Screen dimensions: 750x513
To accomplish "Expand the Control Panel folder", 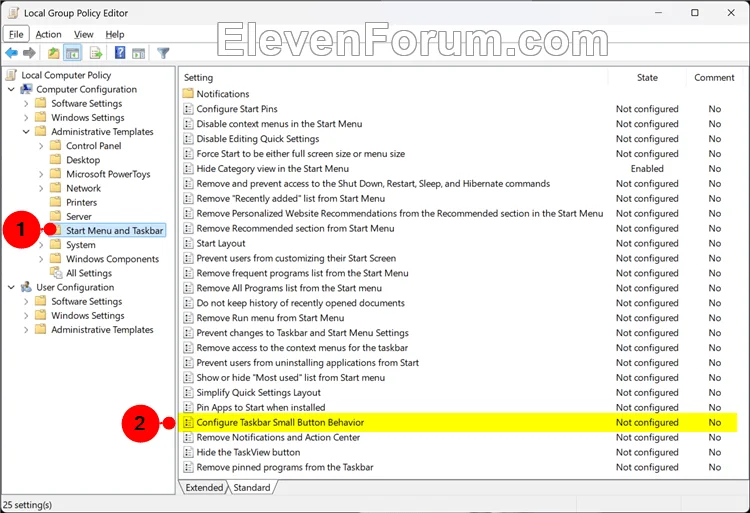I will tap(41, 146).
